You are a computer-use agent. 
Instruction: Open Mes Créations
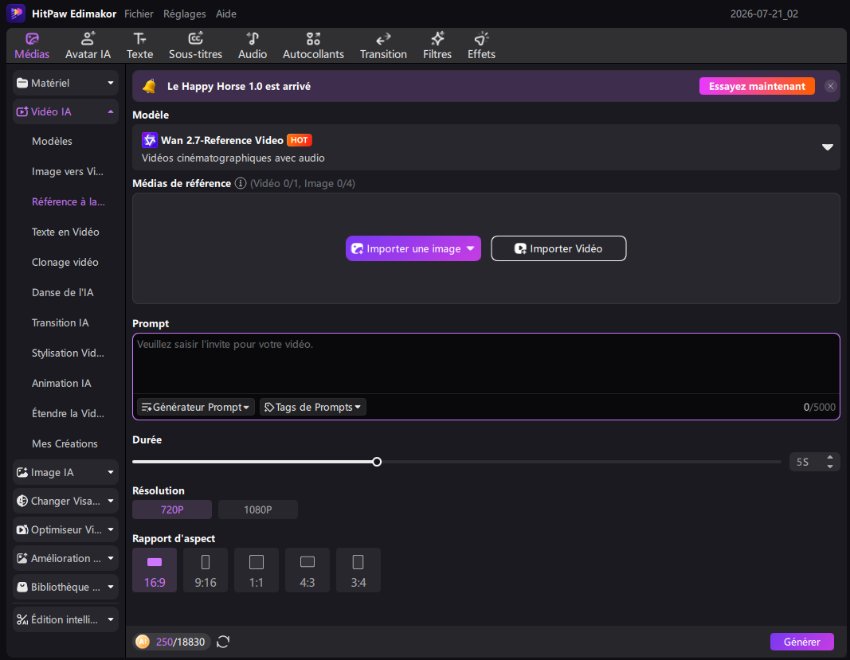coord(65,444)
